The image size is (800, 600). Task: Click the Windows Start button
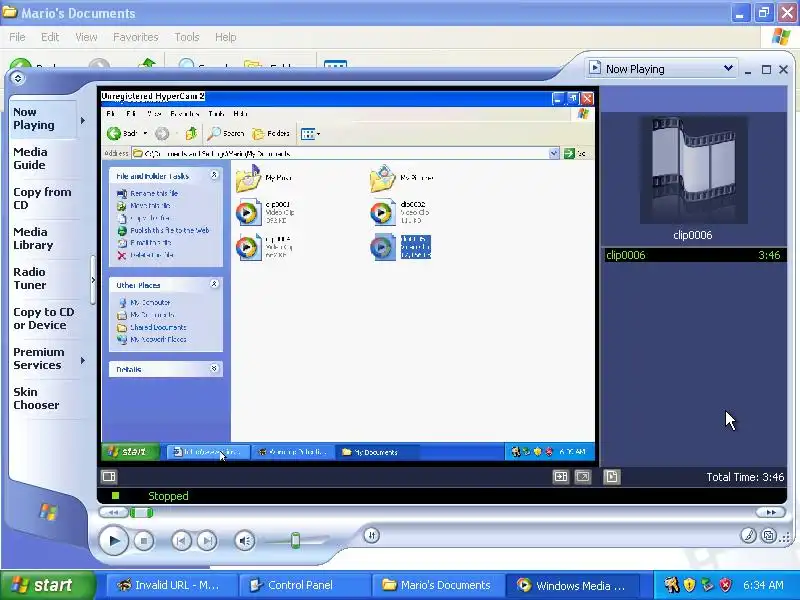(x=48, y=585)
